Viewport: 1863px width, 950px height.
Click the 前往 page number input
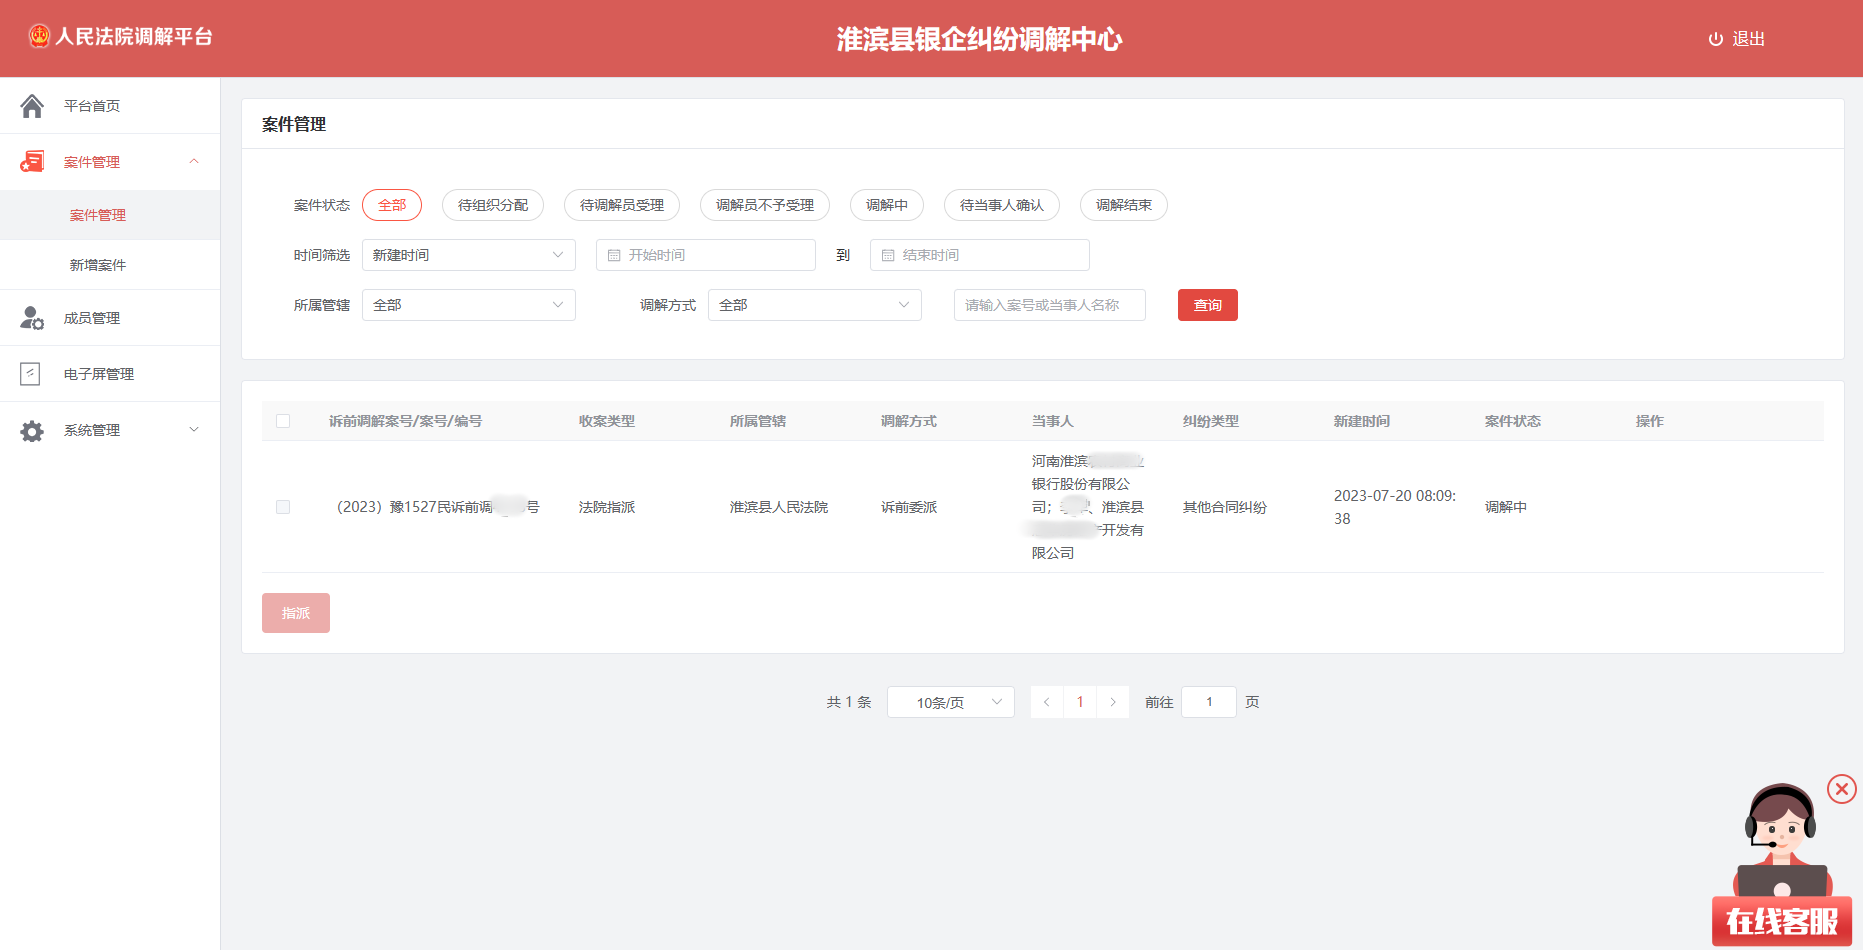point(1209,702)
